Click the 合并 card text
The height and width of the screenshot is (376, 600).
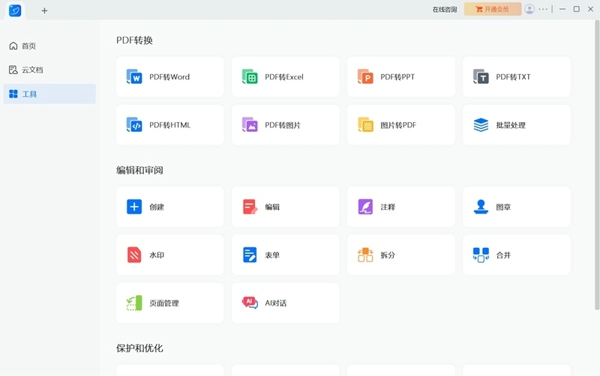pyautogui.click(x=503, y=255)
